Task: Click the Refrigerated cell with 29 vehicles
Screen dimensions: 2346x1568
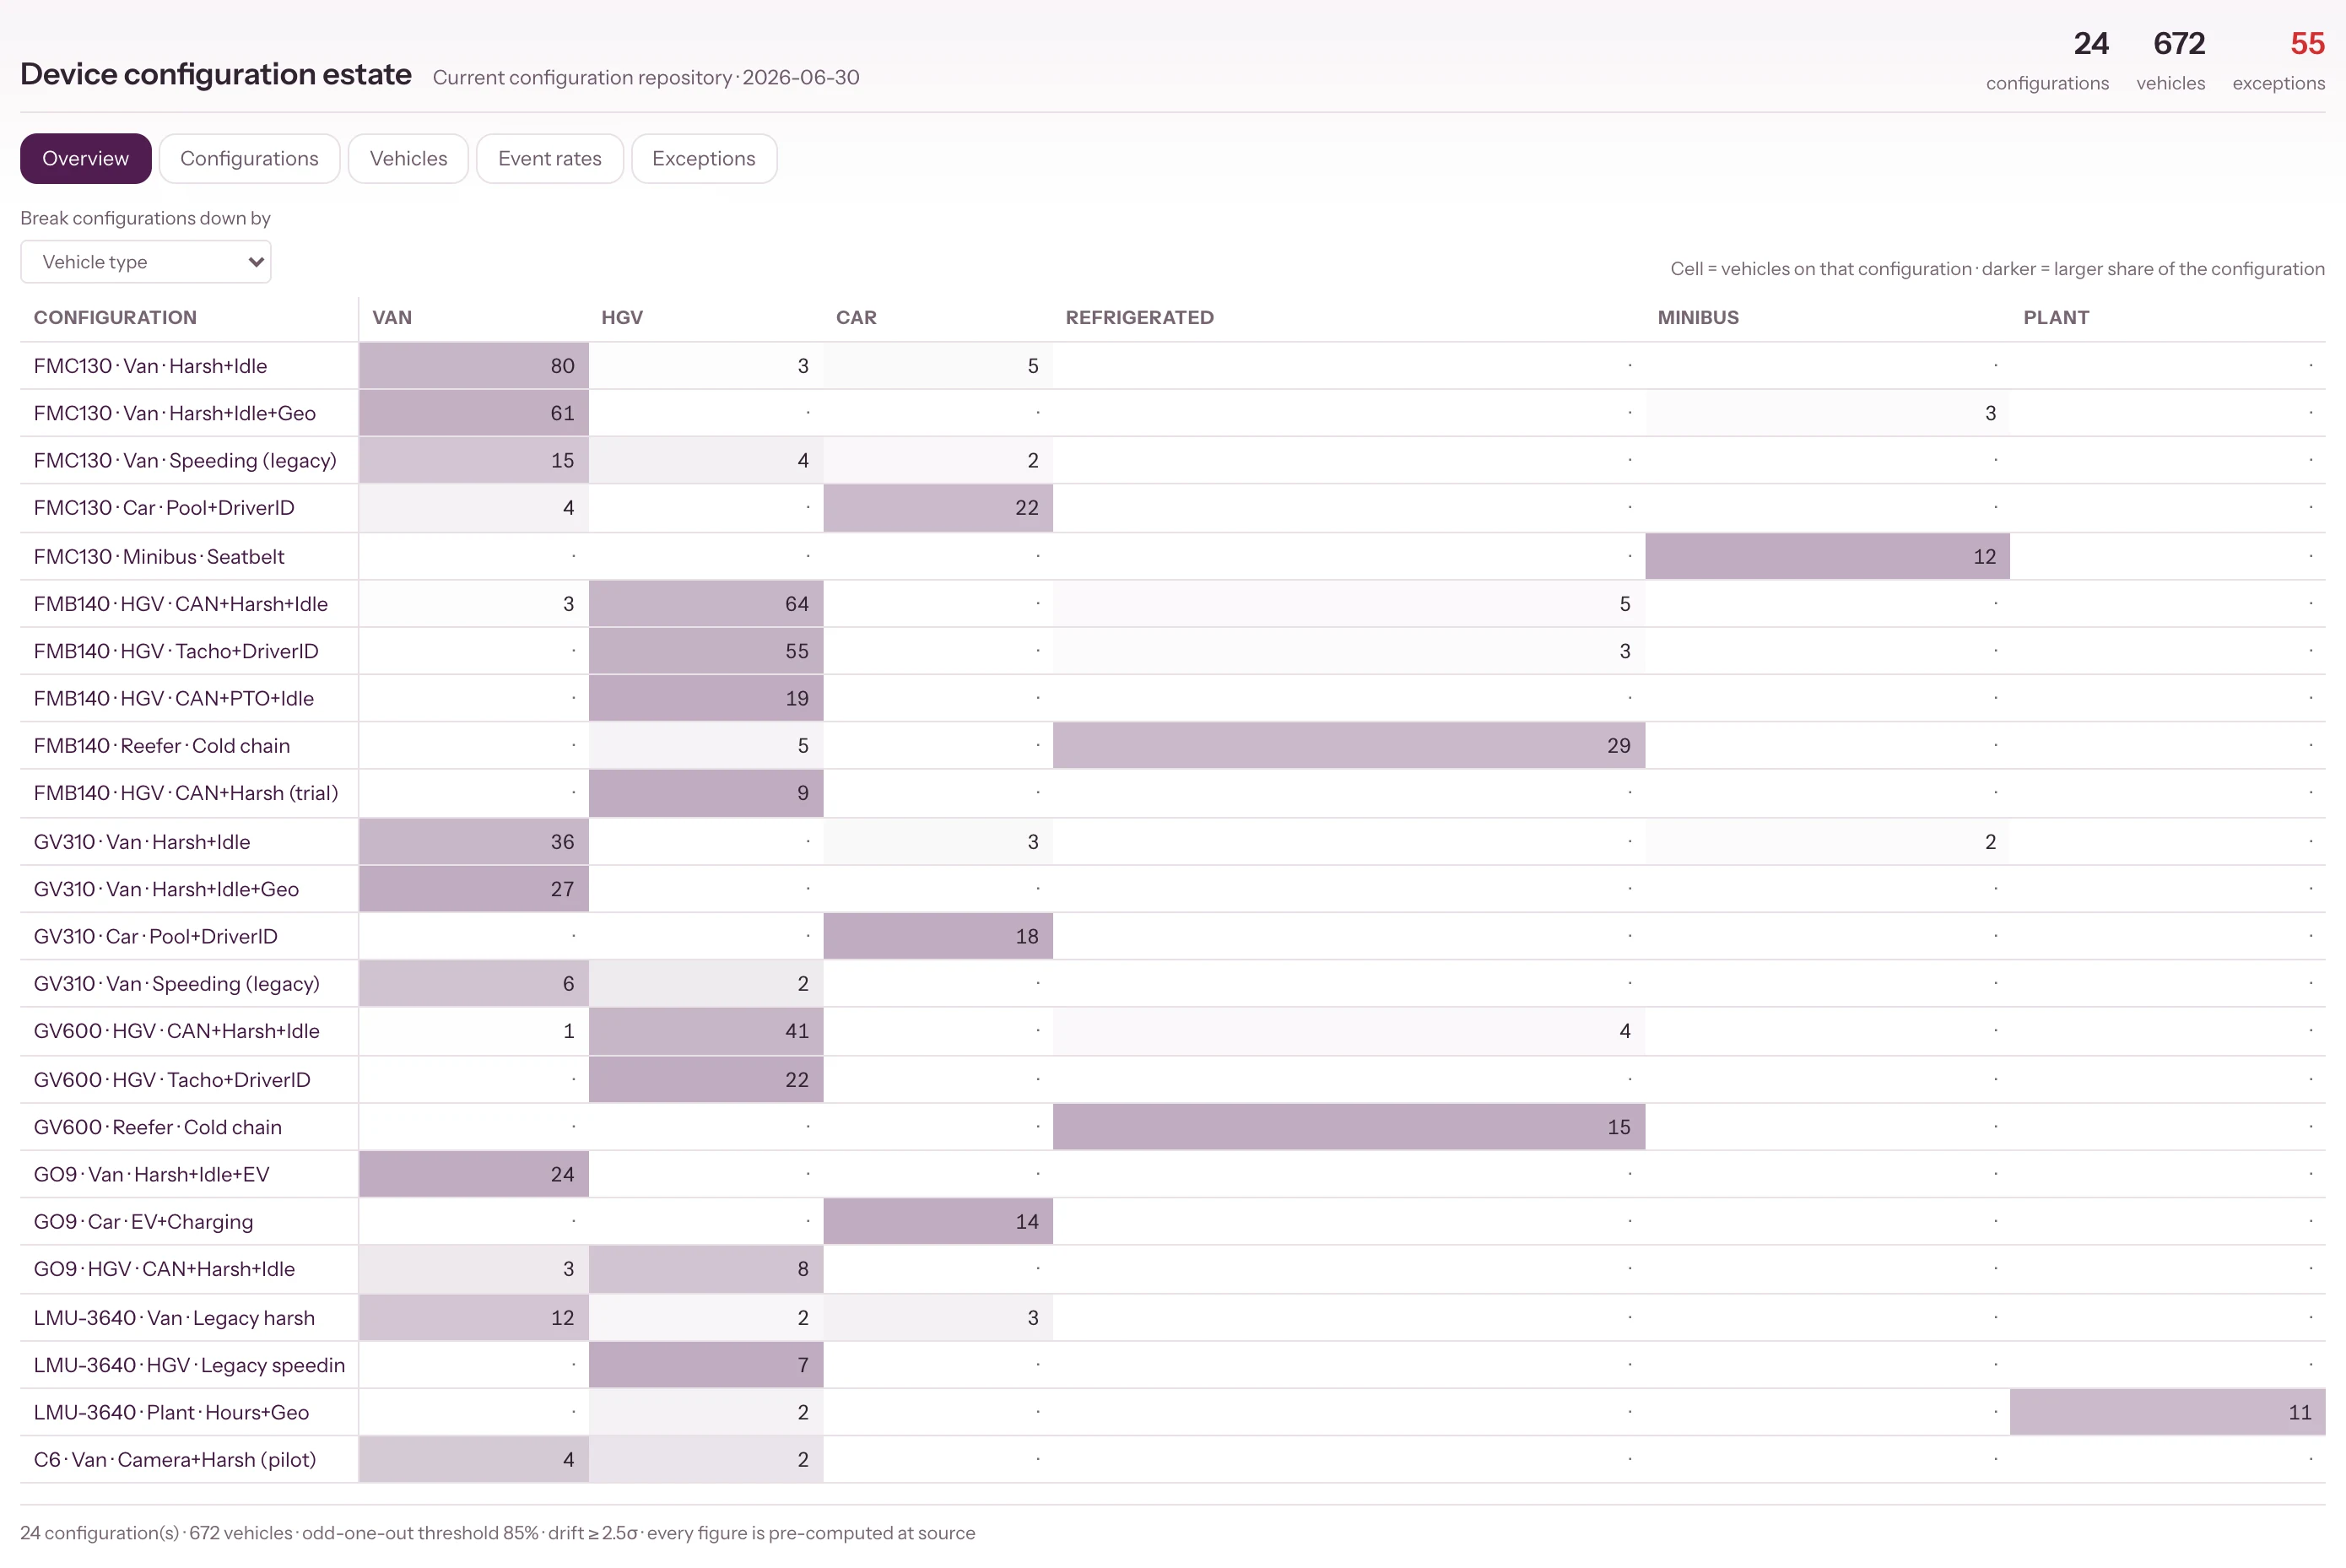Action: point(1349,746)
